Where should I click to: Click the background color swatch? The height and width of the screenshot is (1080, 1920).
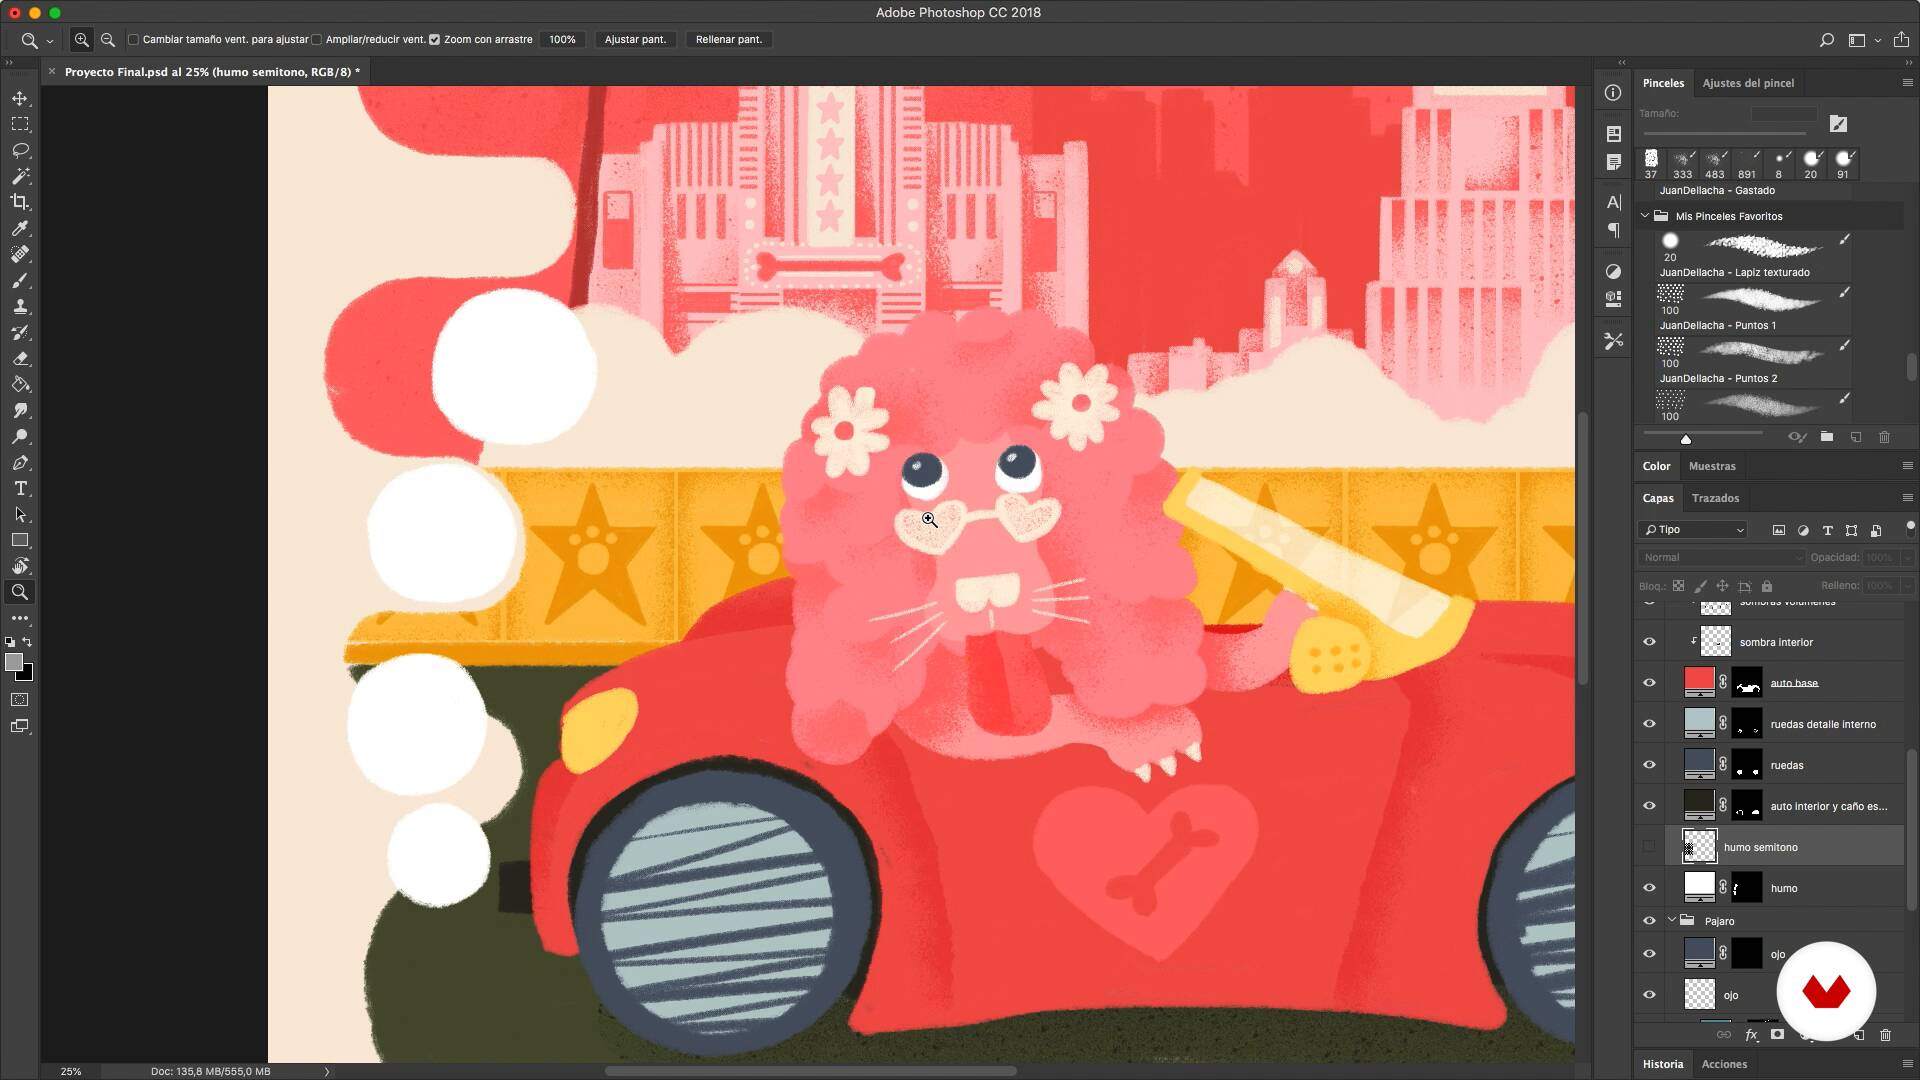point(27,675)
